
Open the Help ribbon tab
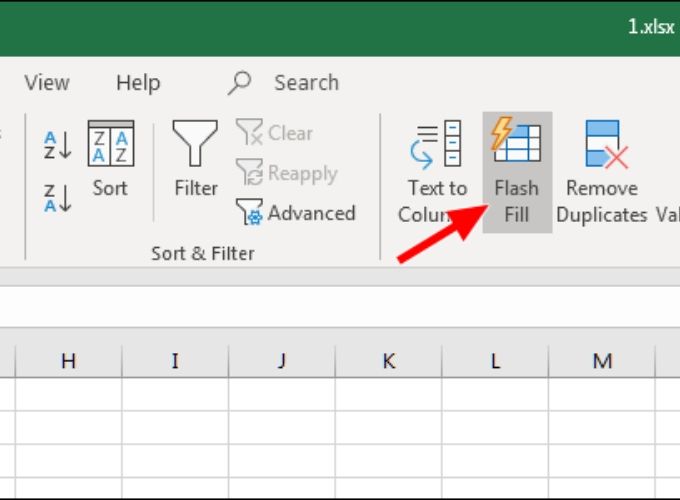click(x=138, y=83)
